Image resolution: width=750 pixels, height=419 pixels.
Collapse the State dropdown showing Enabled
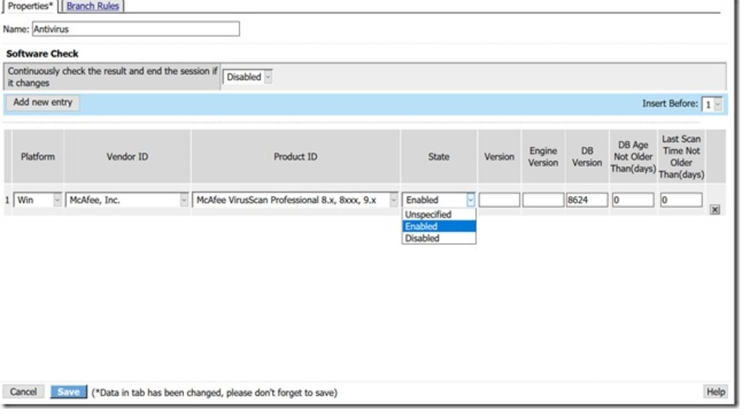[470, 200]
